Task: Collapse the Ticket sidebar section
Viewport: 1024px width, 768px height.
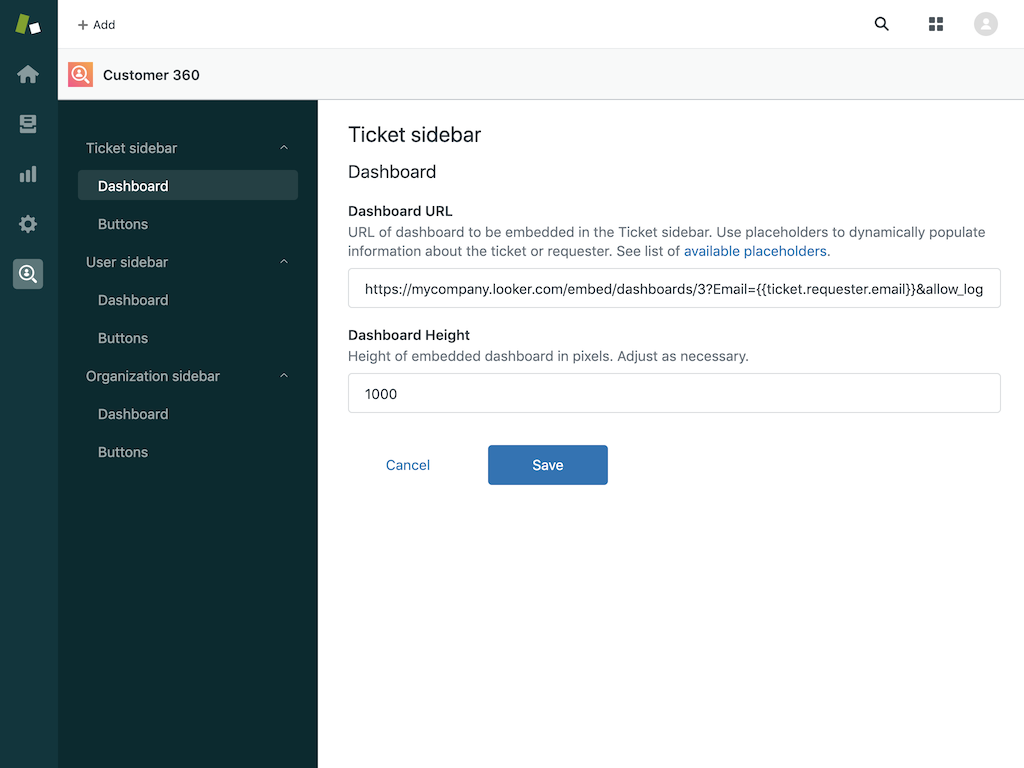Action: pos(284,148)
